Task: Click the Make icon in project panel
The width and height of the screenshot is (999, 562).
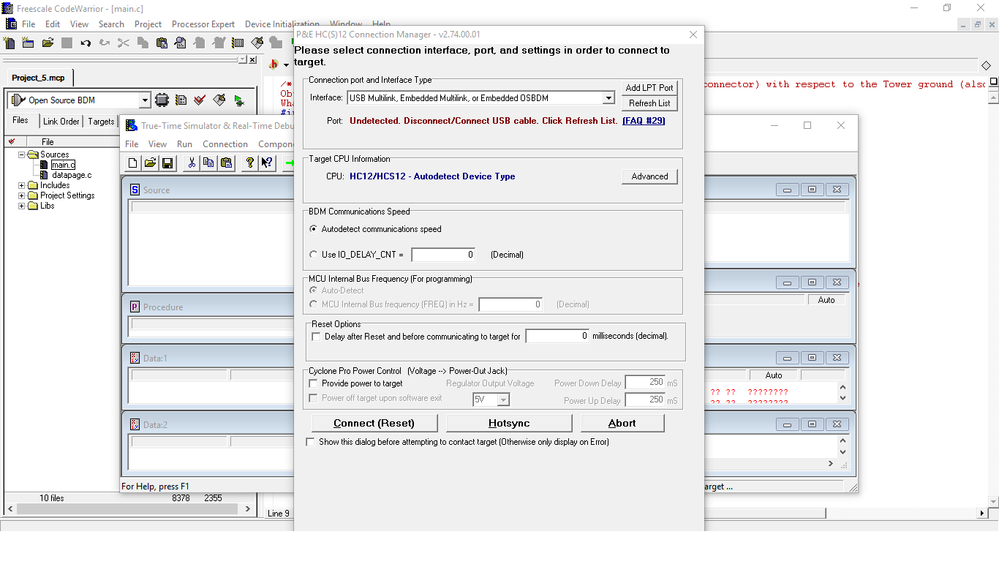Action: 219,100
